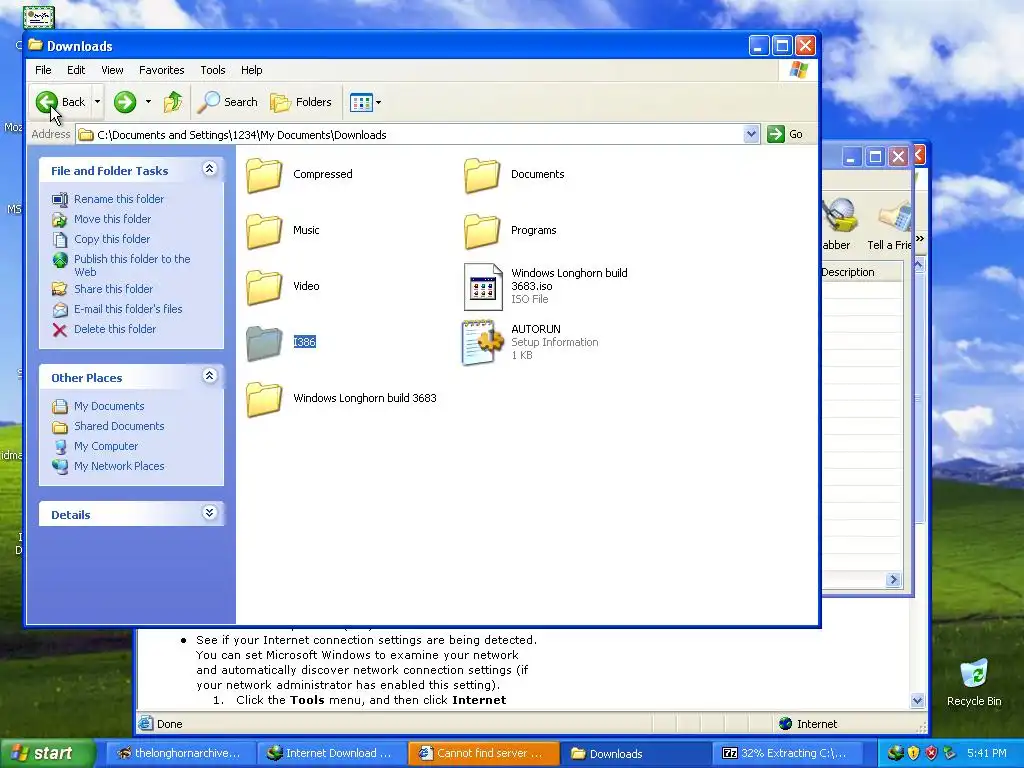The height and width of the screenshot is (768, 1024).
Task: Open the Forward history dropdown arrow
Action: pos(148,102)
